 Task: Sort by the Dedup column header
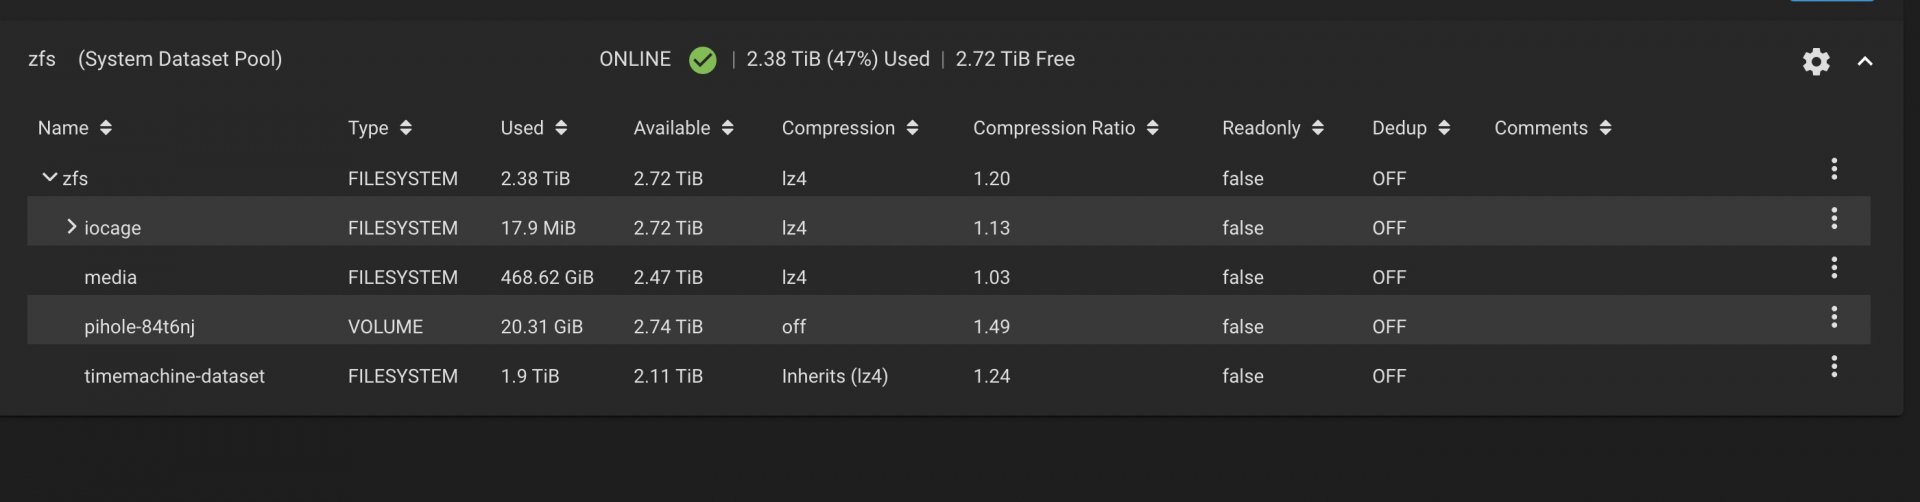tap(1411, 128)
